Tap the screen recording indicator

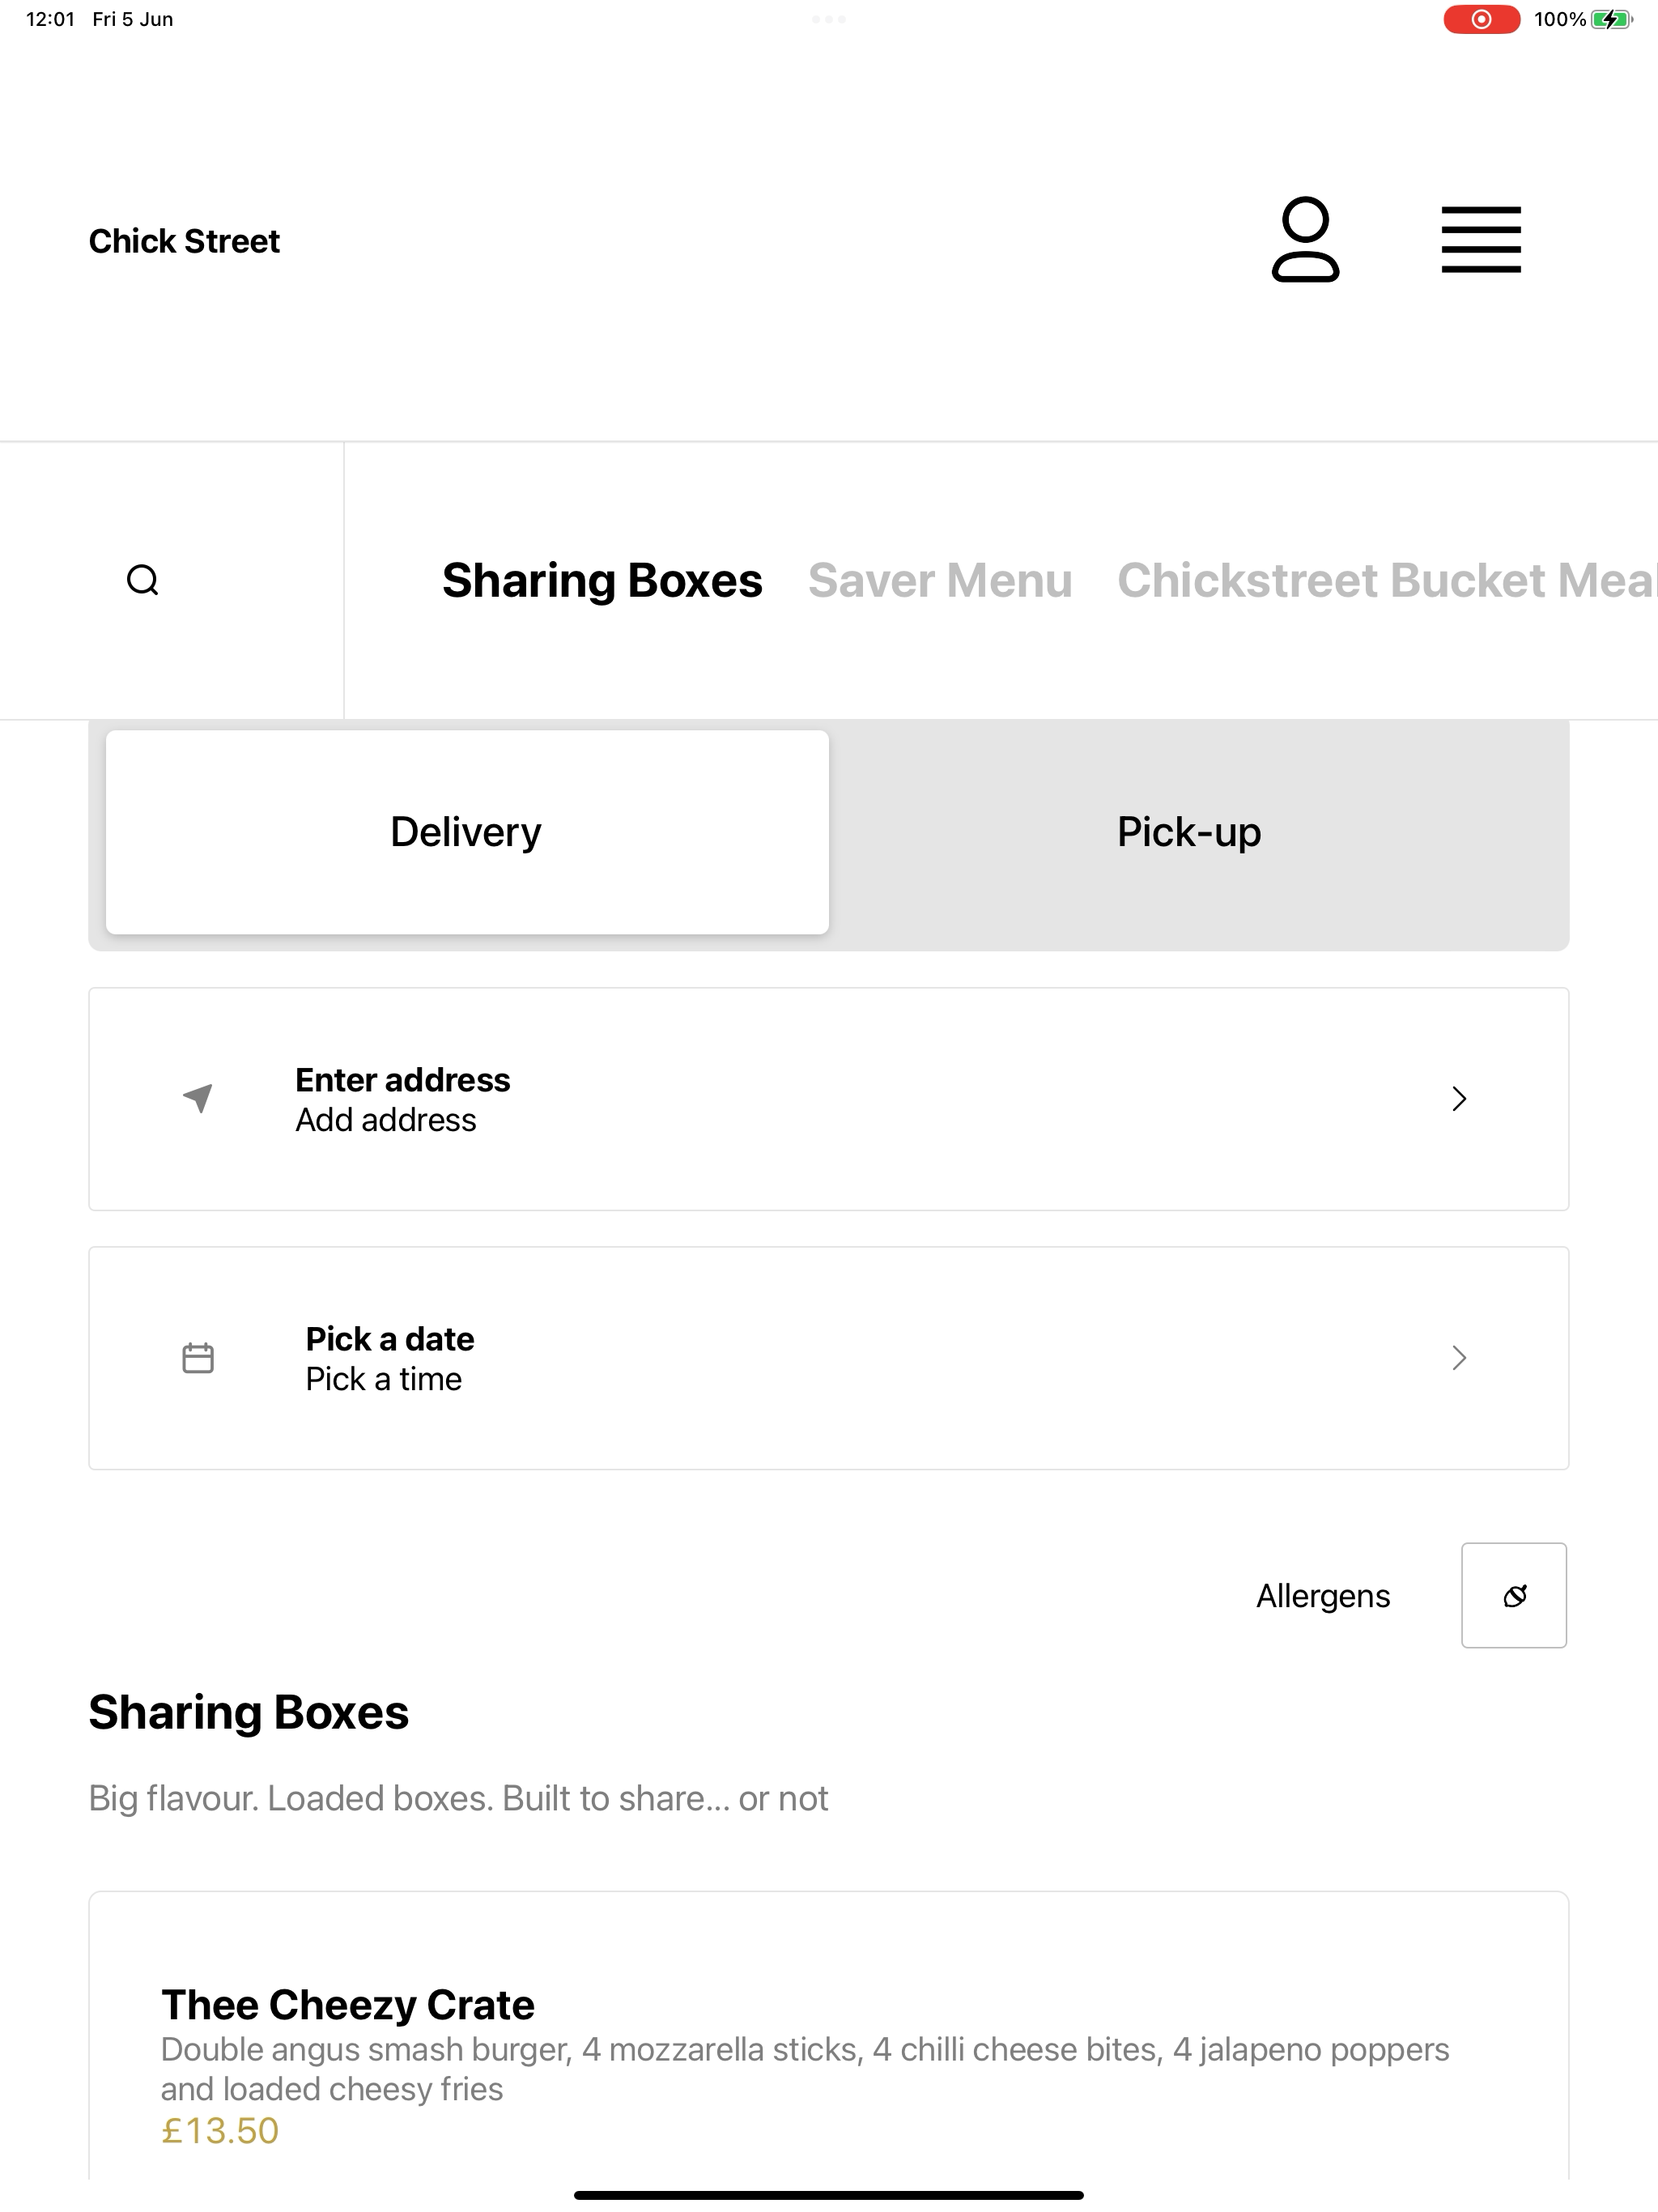click(x=1481, y=19)
